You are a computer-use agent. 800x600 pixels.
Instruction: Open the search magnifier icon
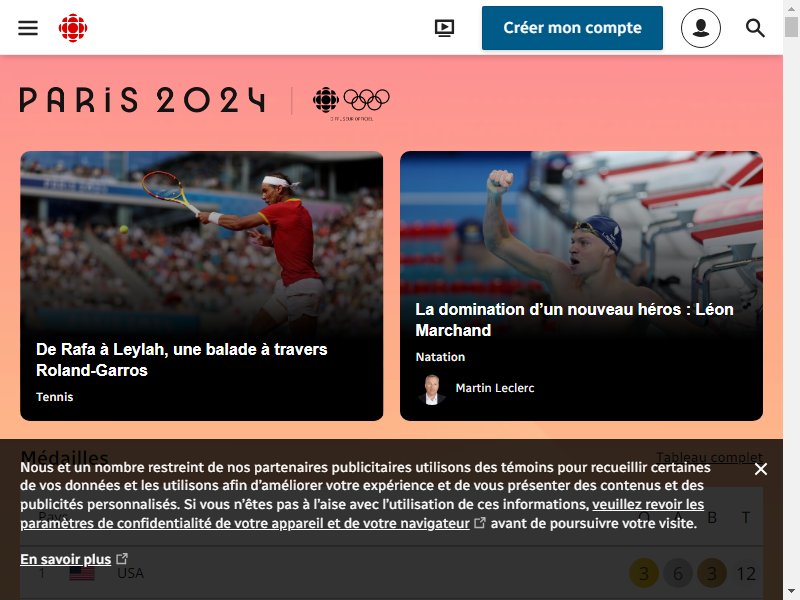755,28
